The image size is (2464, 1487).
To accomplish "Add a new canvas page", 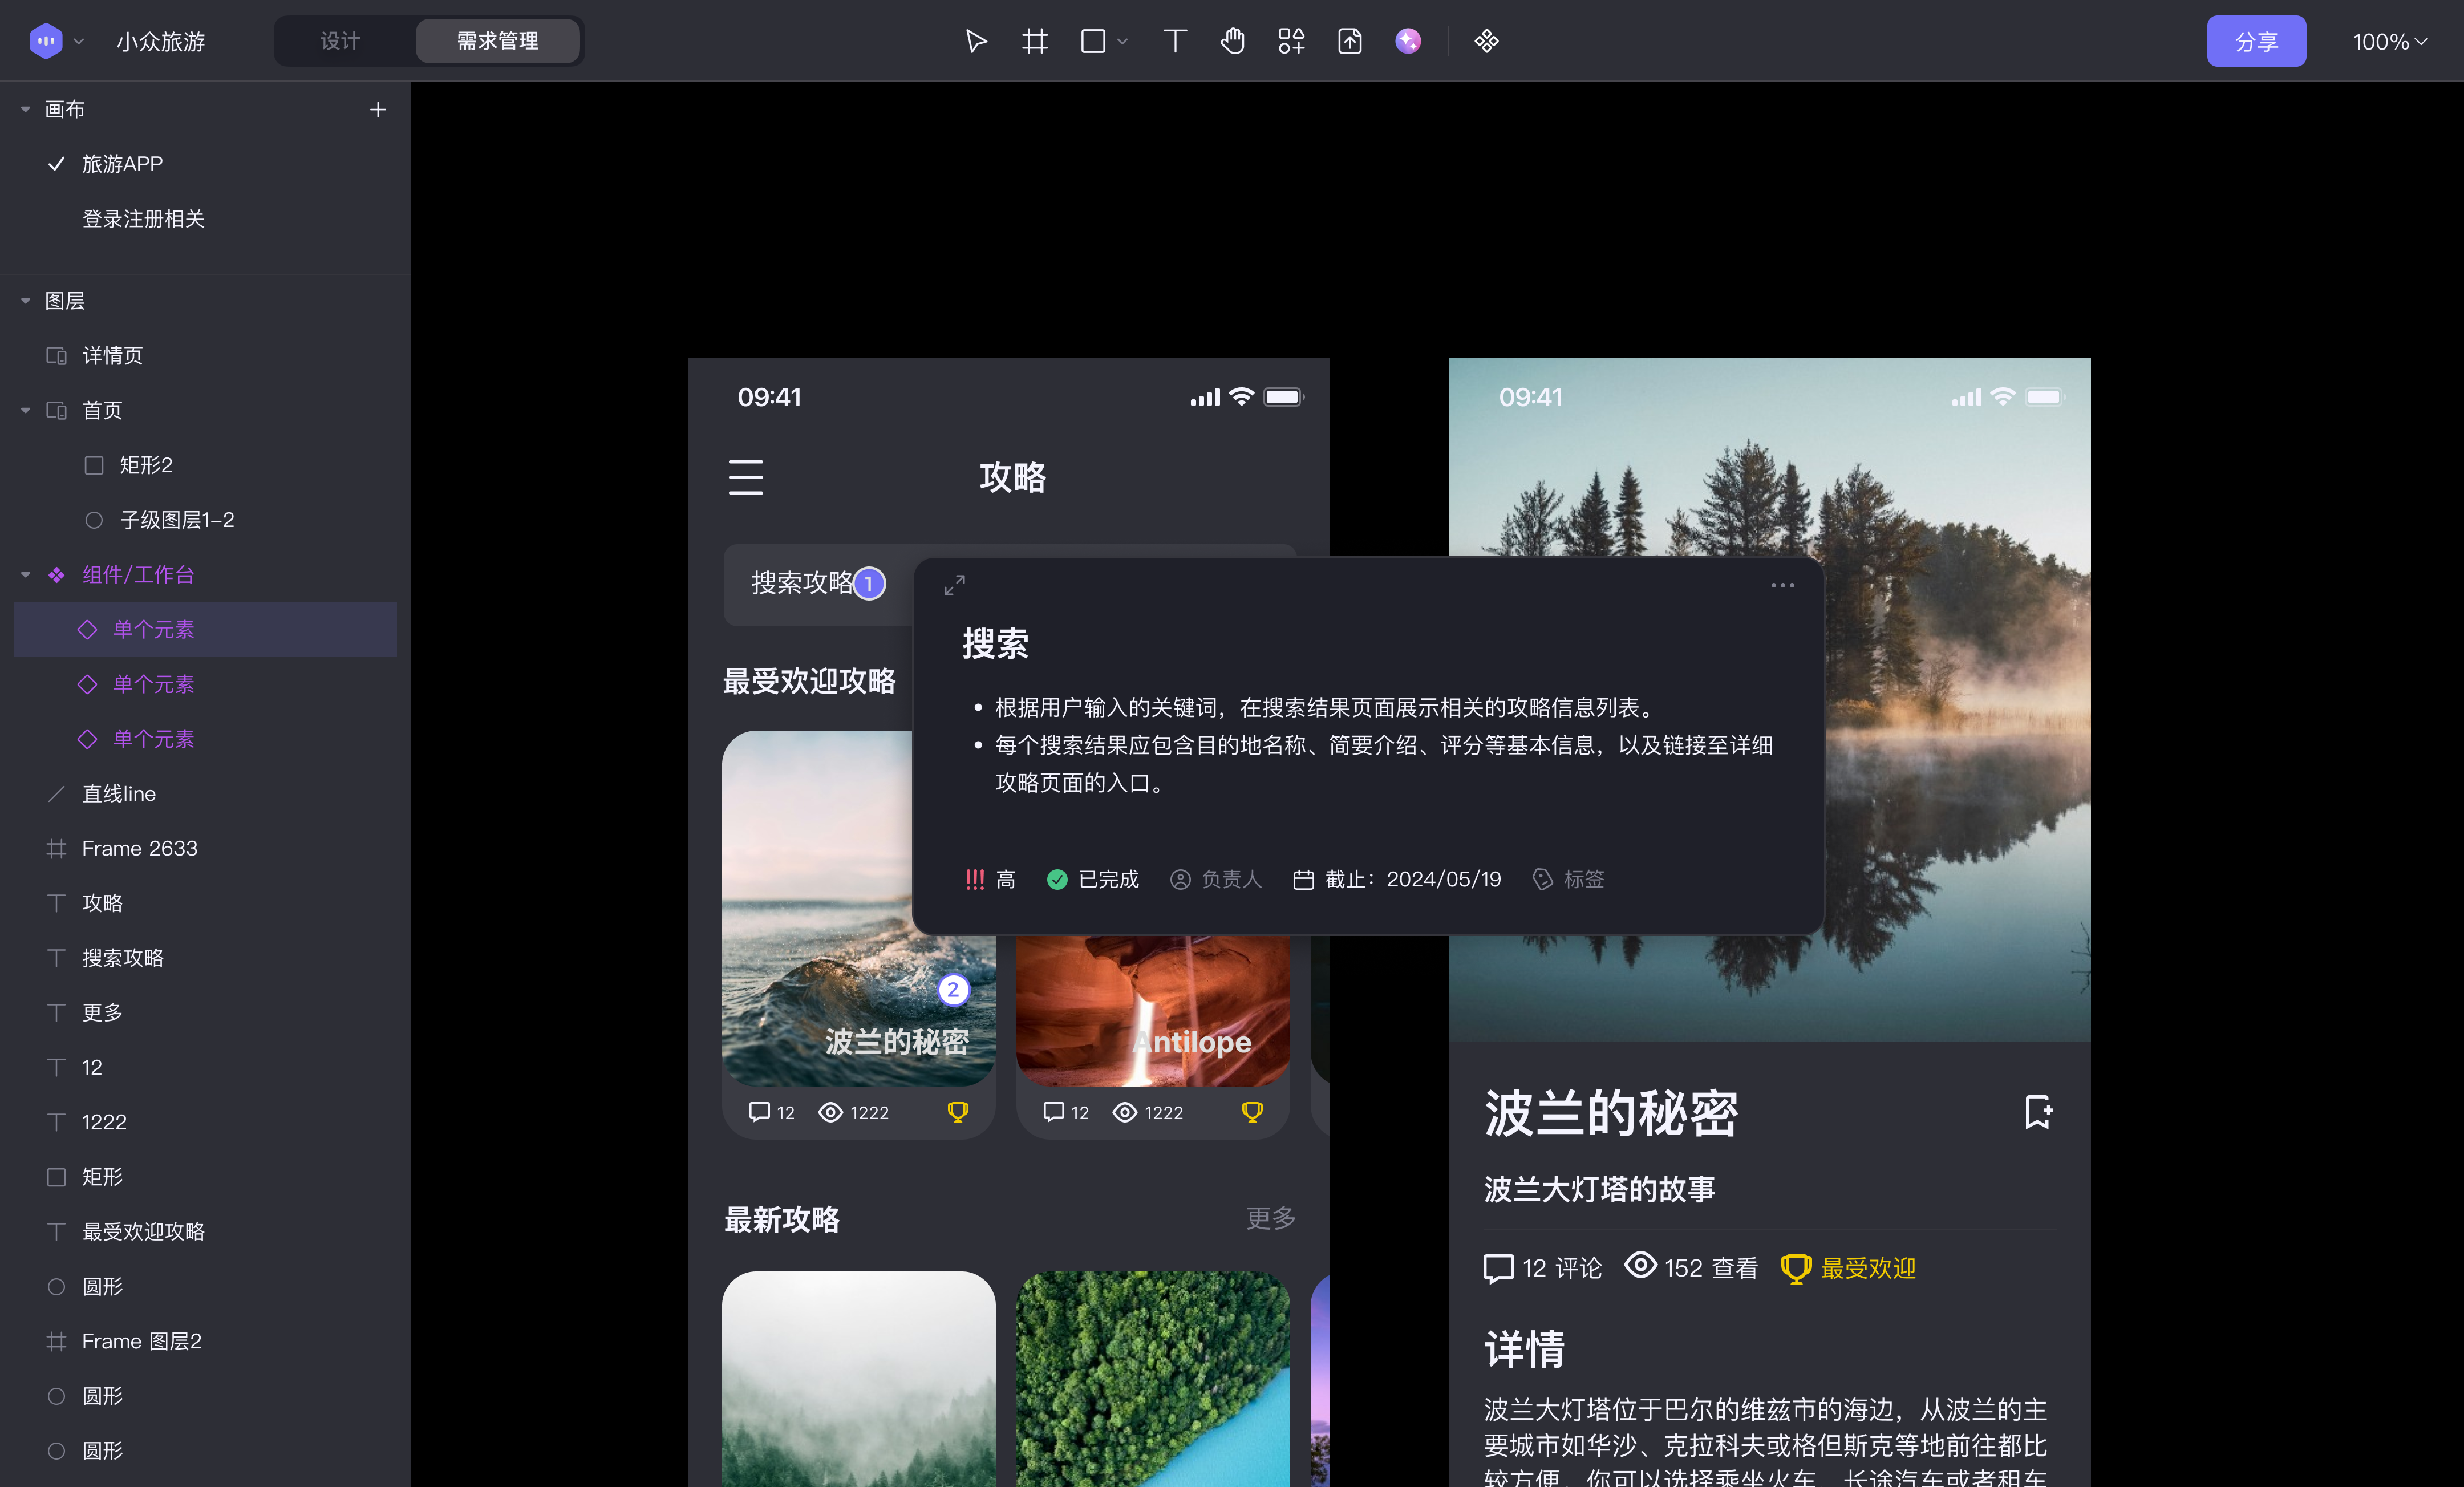I will [x=378, y=109].
